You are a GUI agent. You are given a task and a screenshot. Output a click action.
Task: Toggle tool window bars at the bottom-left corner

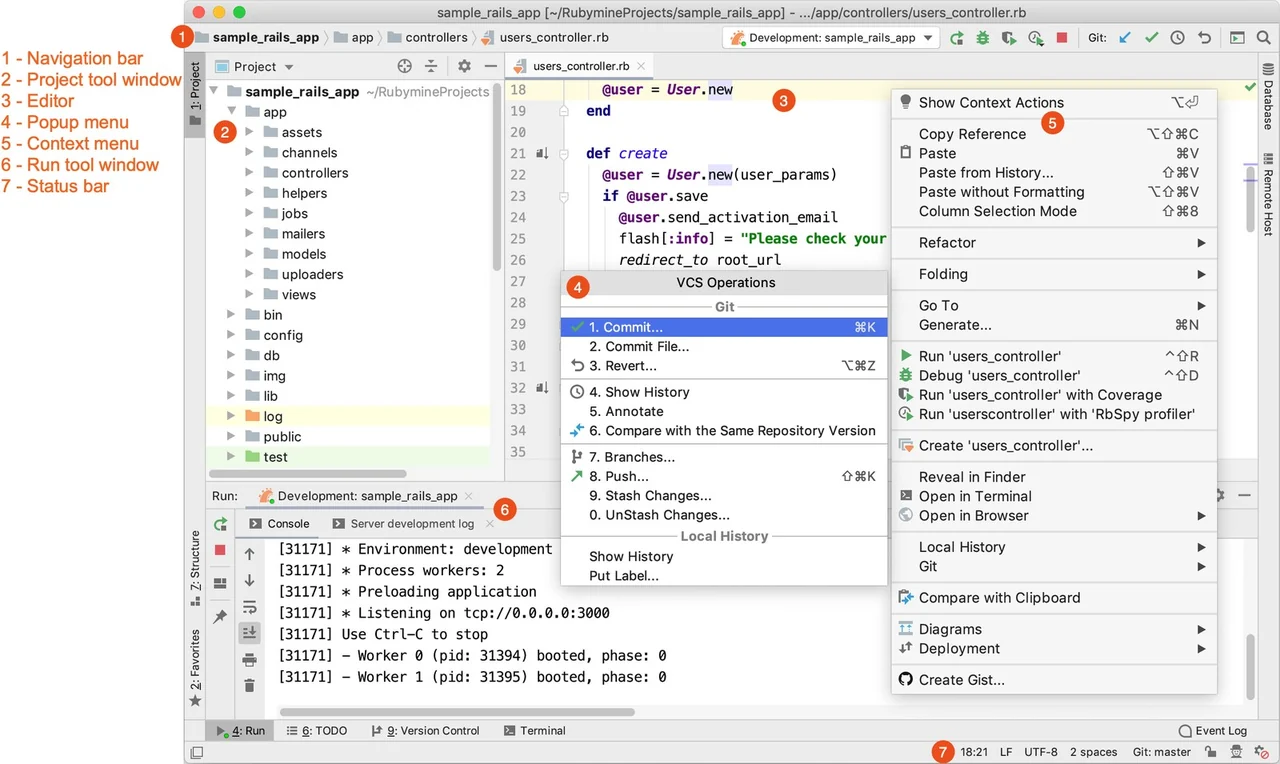pos(196,752)
